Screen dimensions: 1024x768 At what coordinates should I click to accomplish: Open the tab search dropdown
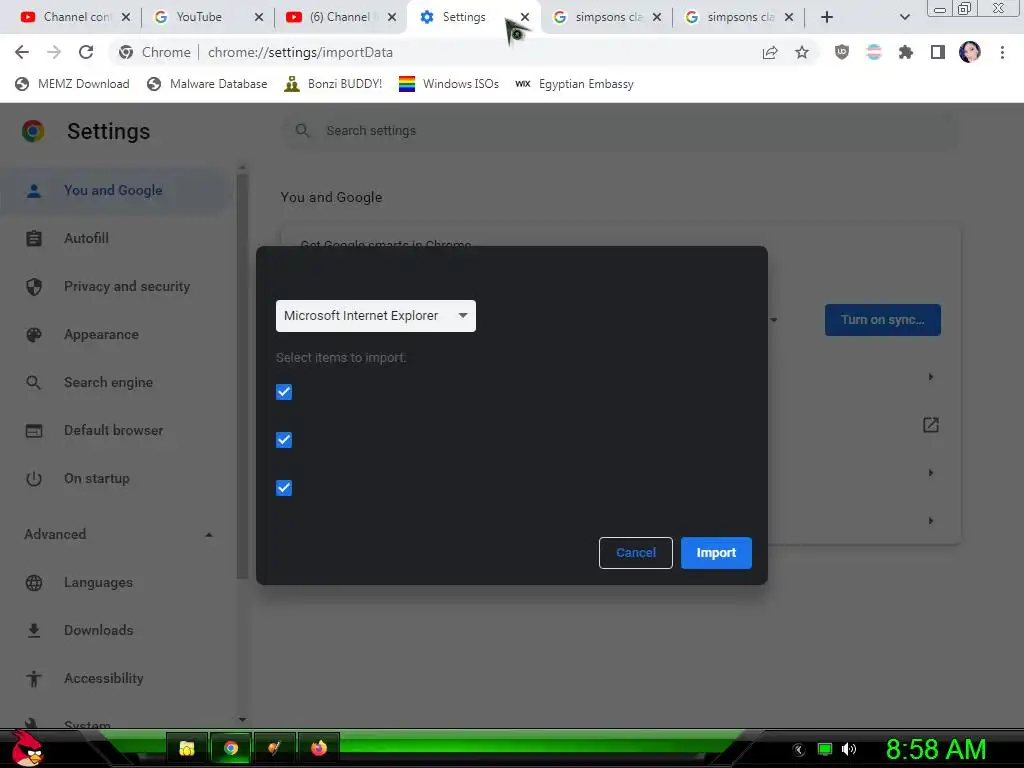(904, 17)
